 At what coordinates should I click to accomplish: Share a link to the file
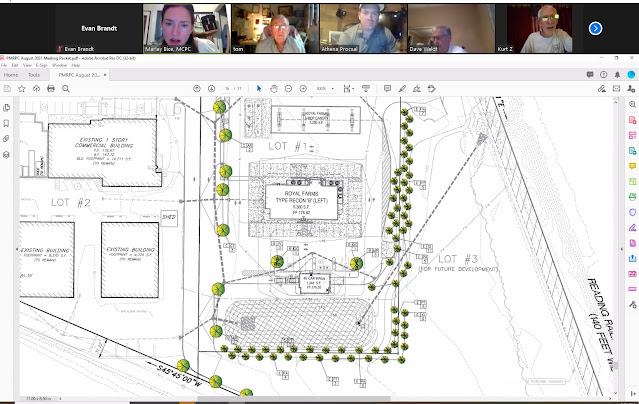tap(602, 88)
